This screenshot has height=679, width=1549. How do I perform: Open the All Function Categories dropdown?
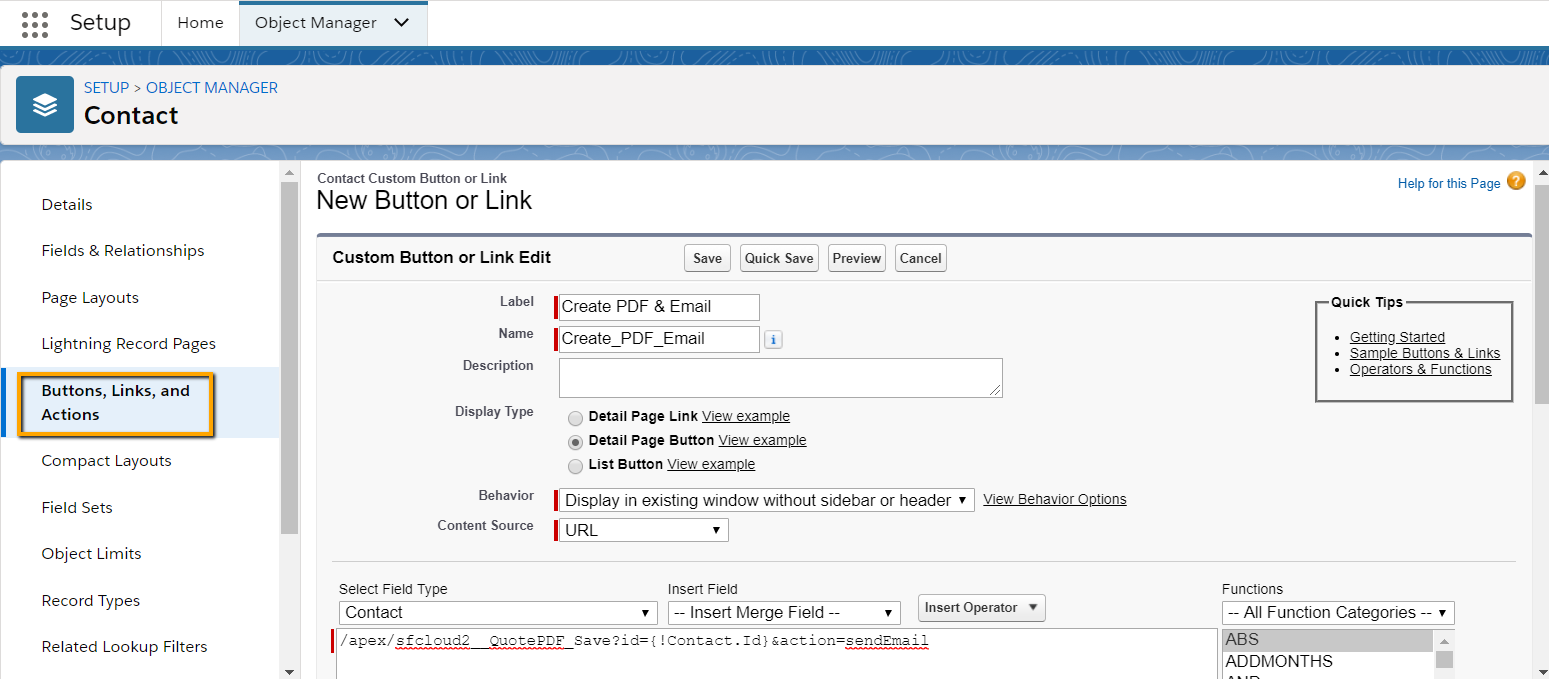pos(1338,612)
